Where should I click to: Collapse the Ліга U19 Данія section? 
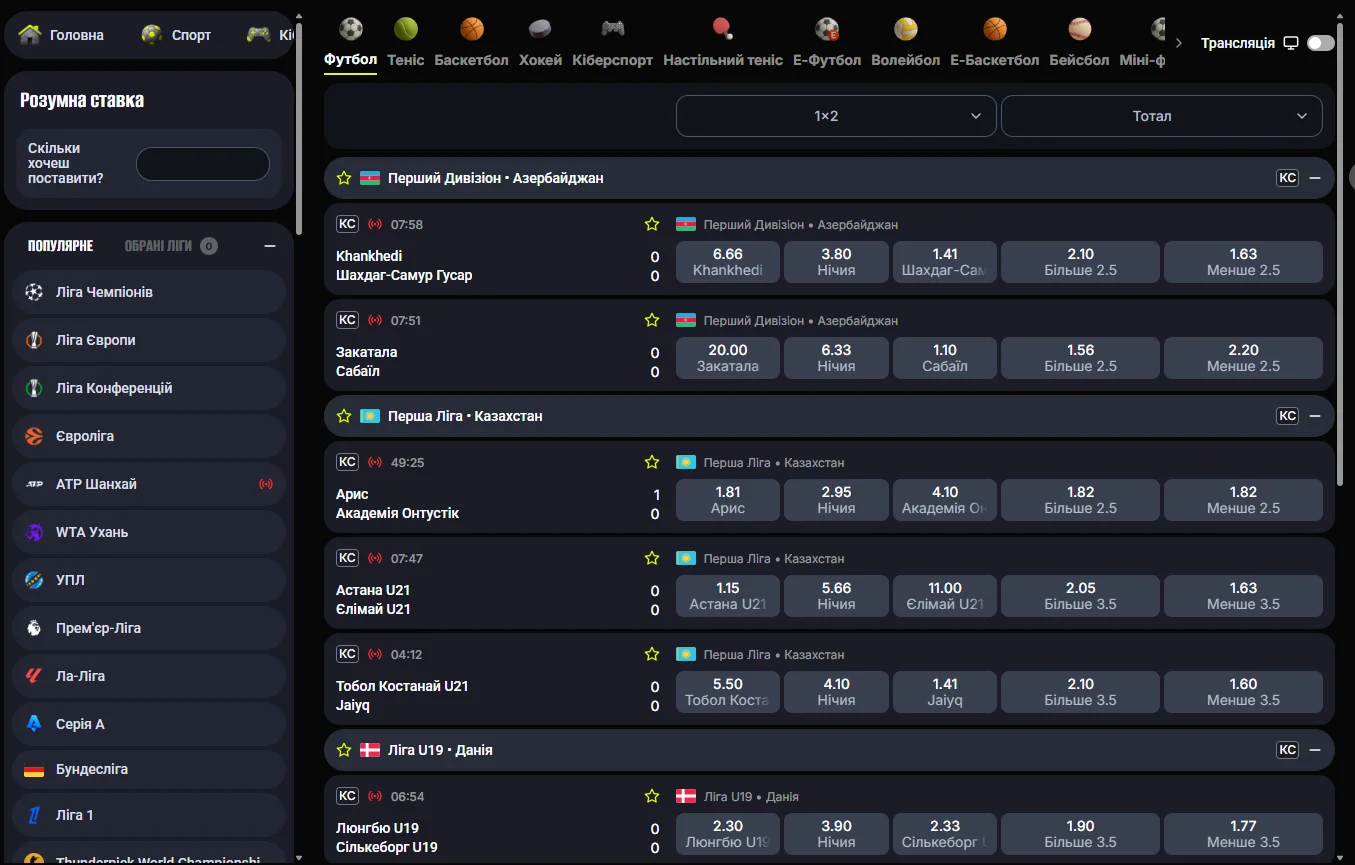(x=1315, y=750)
